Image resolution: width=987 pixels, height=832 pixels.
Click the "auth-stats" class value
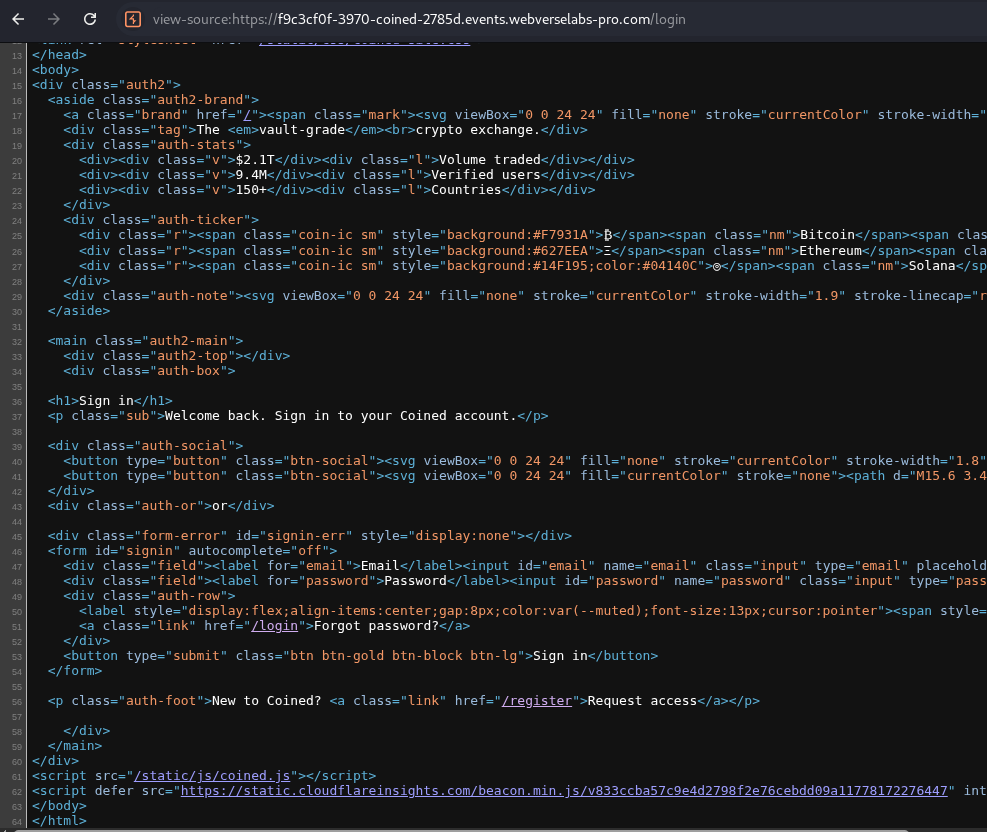(x=196, y=145)
